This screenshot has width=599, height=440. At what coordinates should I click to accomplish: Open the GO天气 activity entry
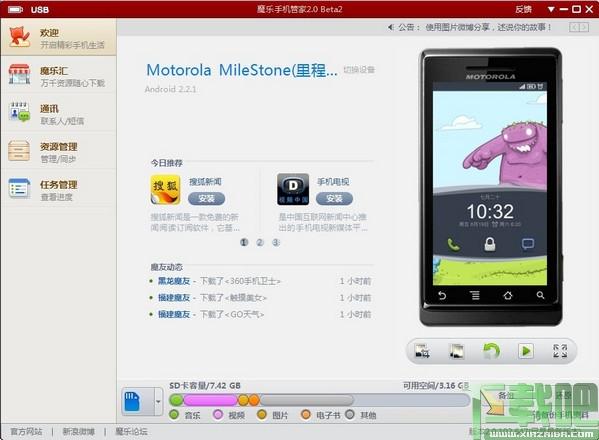[232, 314]
